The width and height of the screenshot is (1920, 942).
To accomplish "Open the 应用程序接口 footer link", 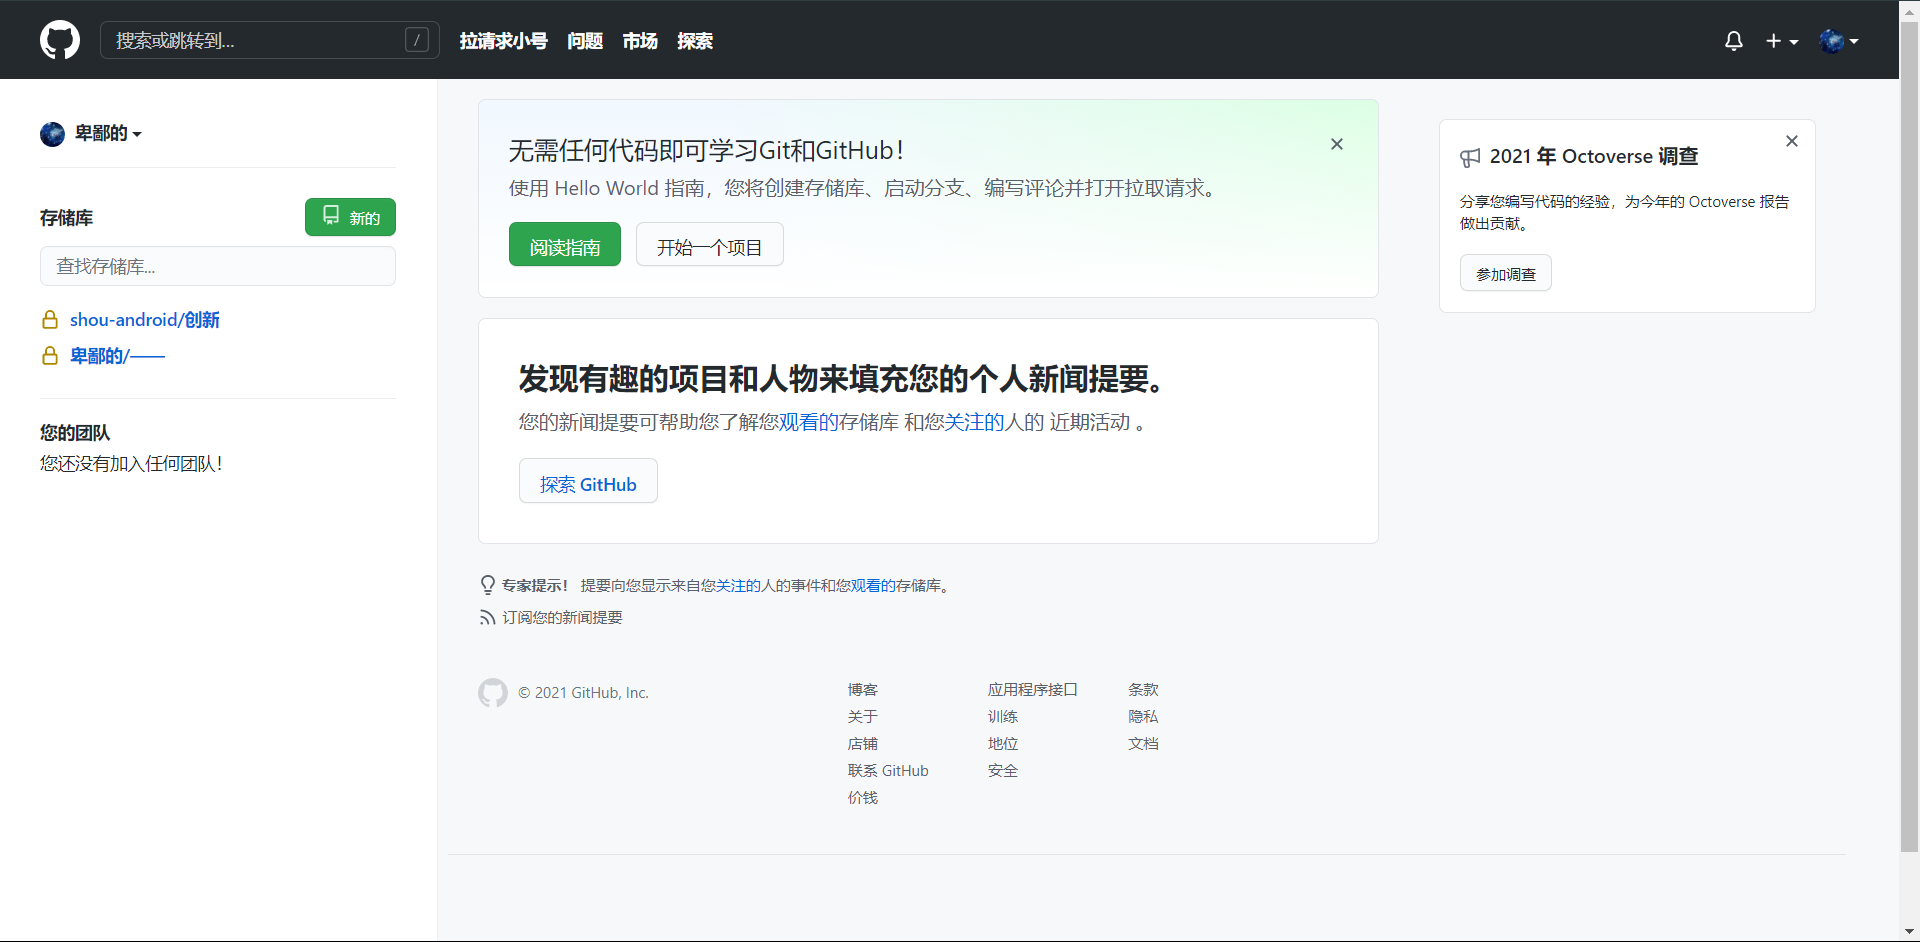I will [x=1033, y=690].
